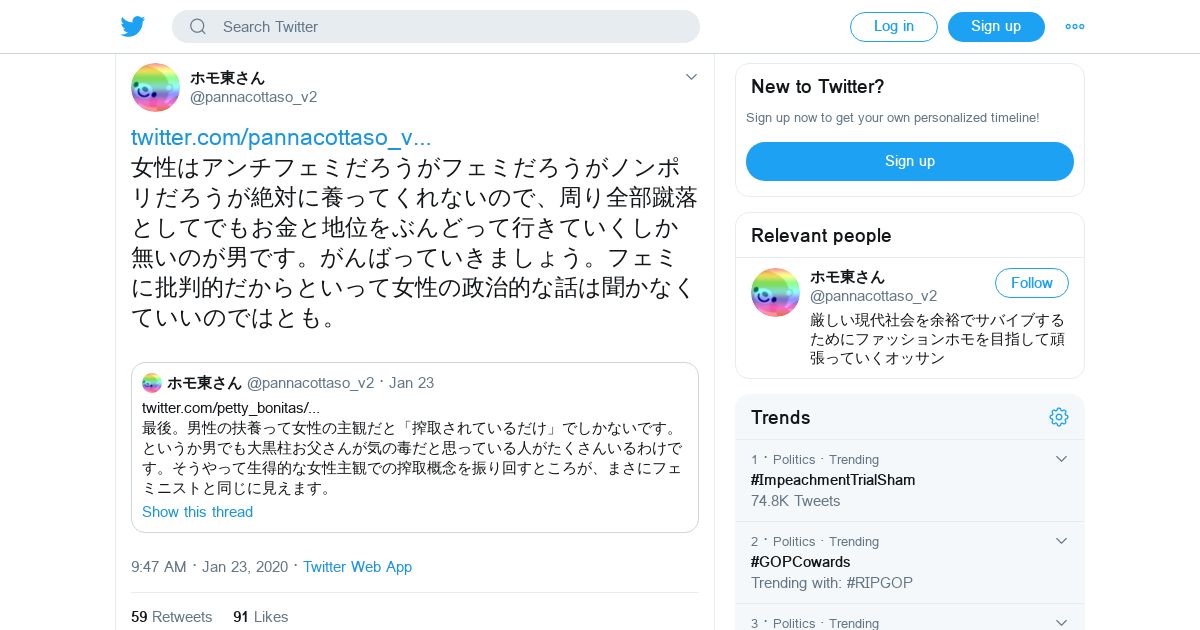The width and height of the screenshot is (1200, 630).
Task: Click the tweet author's rainbow avatar
Action: point(155,87)
